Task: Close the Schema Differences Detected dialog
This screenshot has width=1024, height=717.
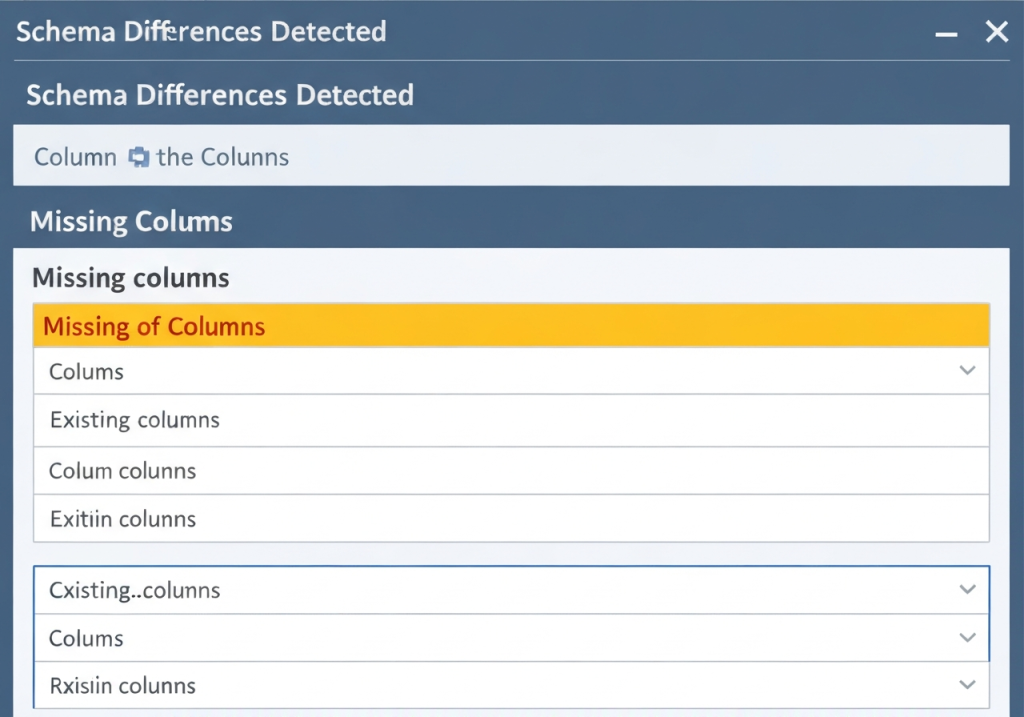Action: (x=997, y=33)
